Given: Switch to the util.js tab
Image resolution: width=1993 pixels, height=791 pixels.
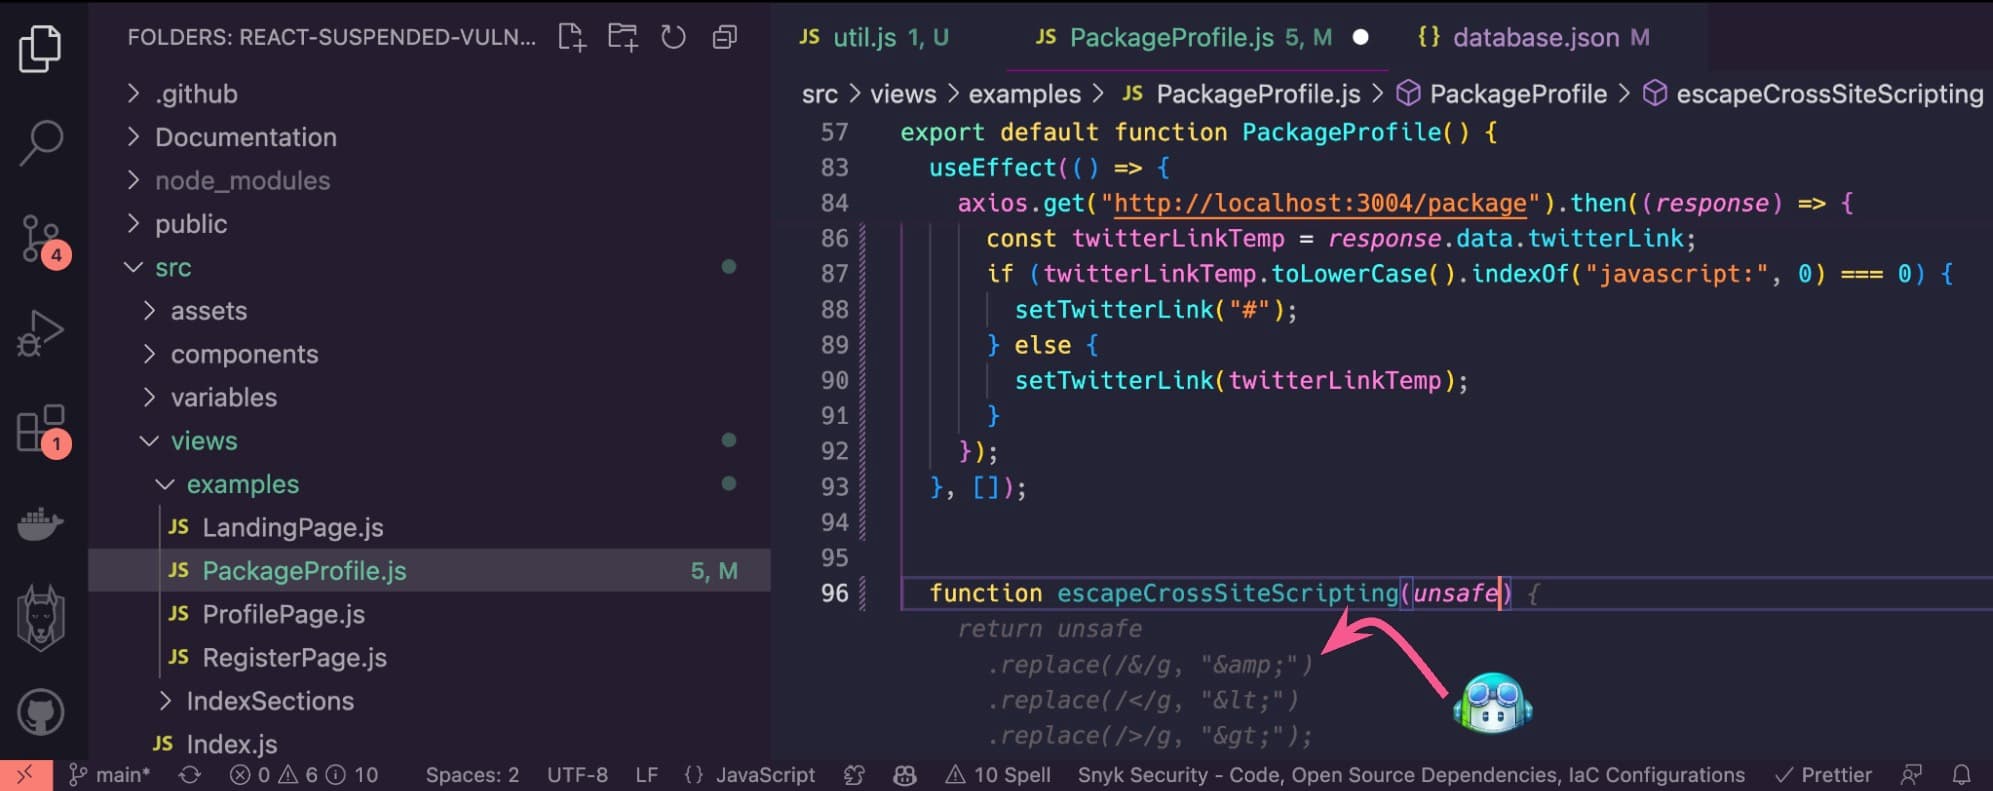Looking at the screenshot, I should point(873,37).
